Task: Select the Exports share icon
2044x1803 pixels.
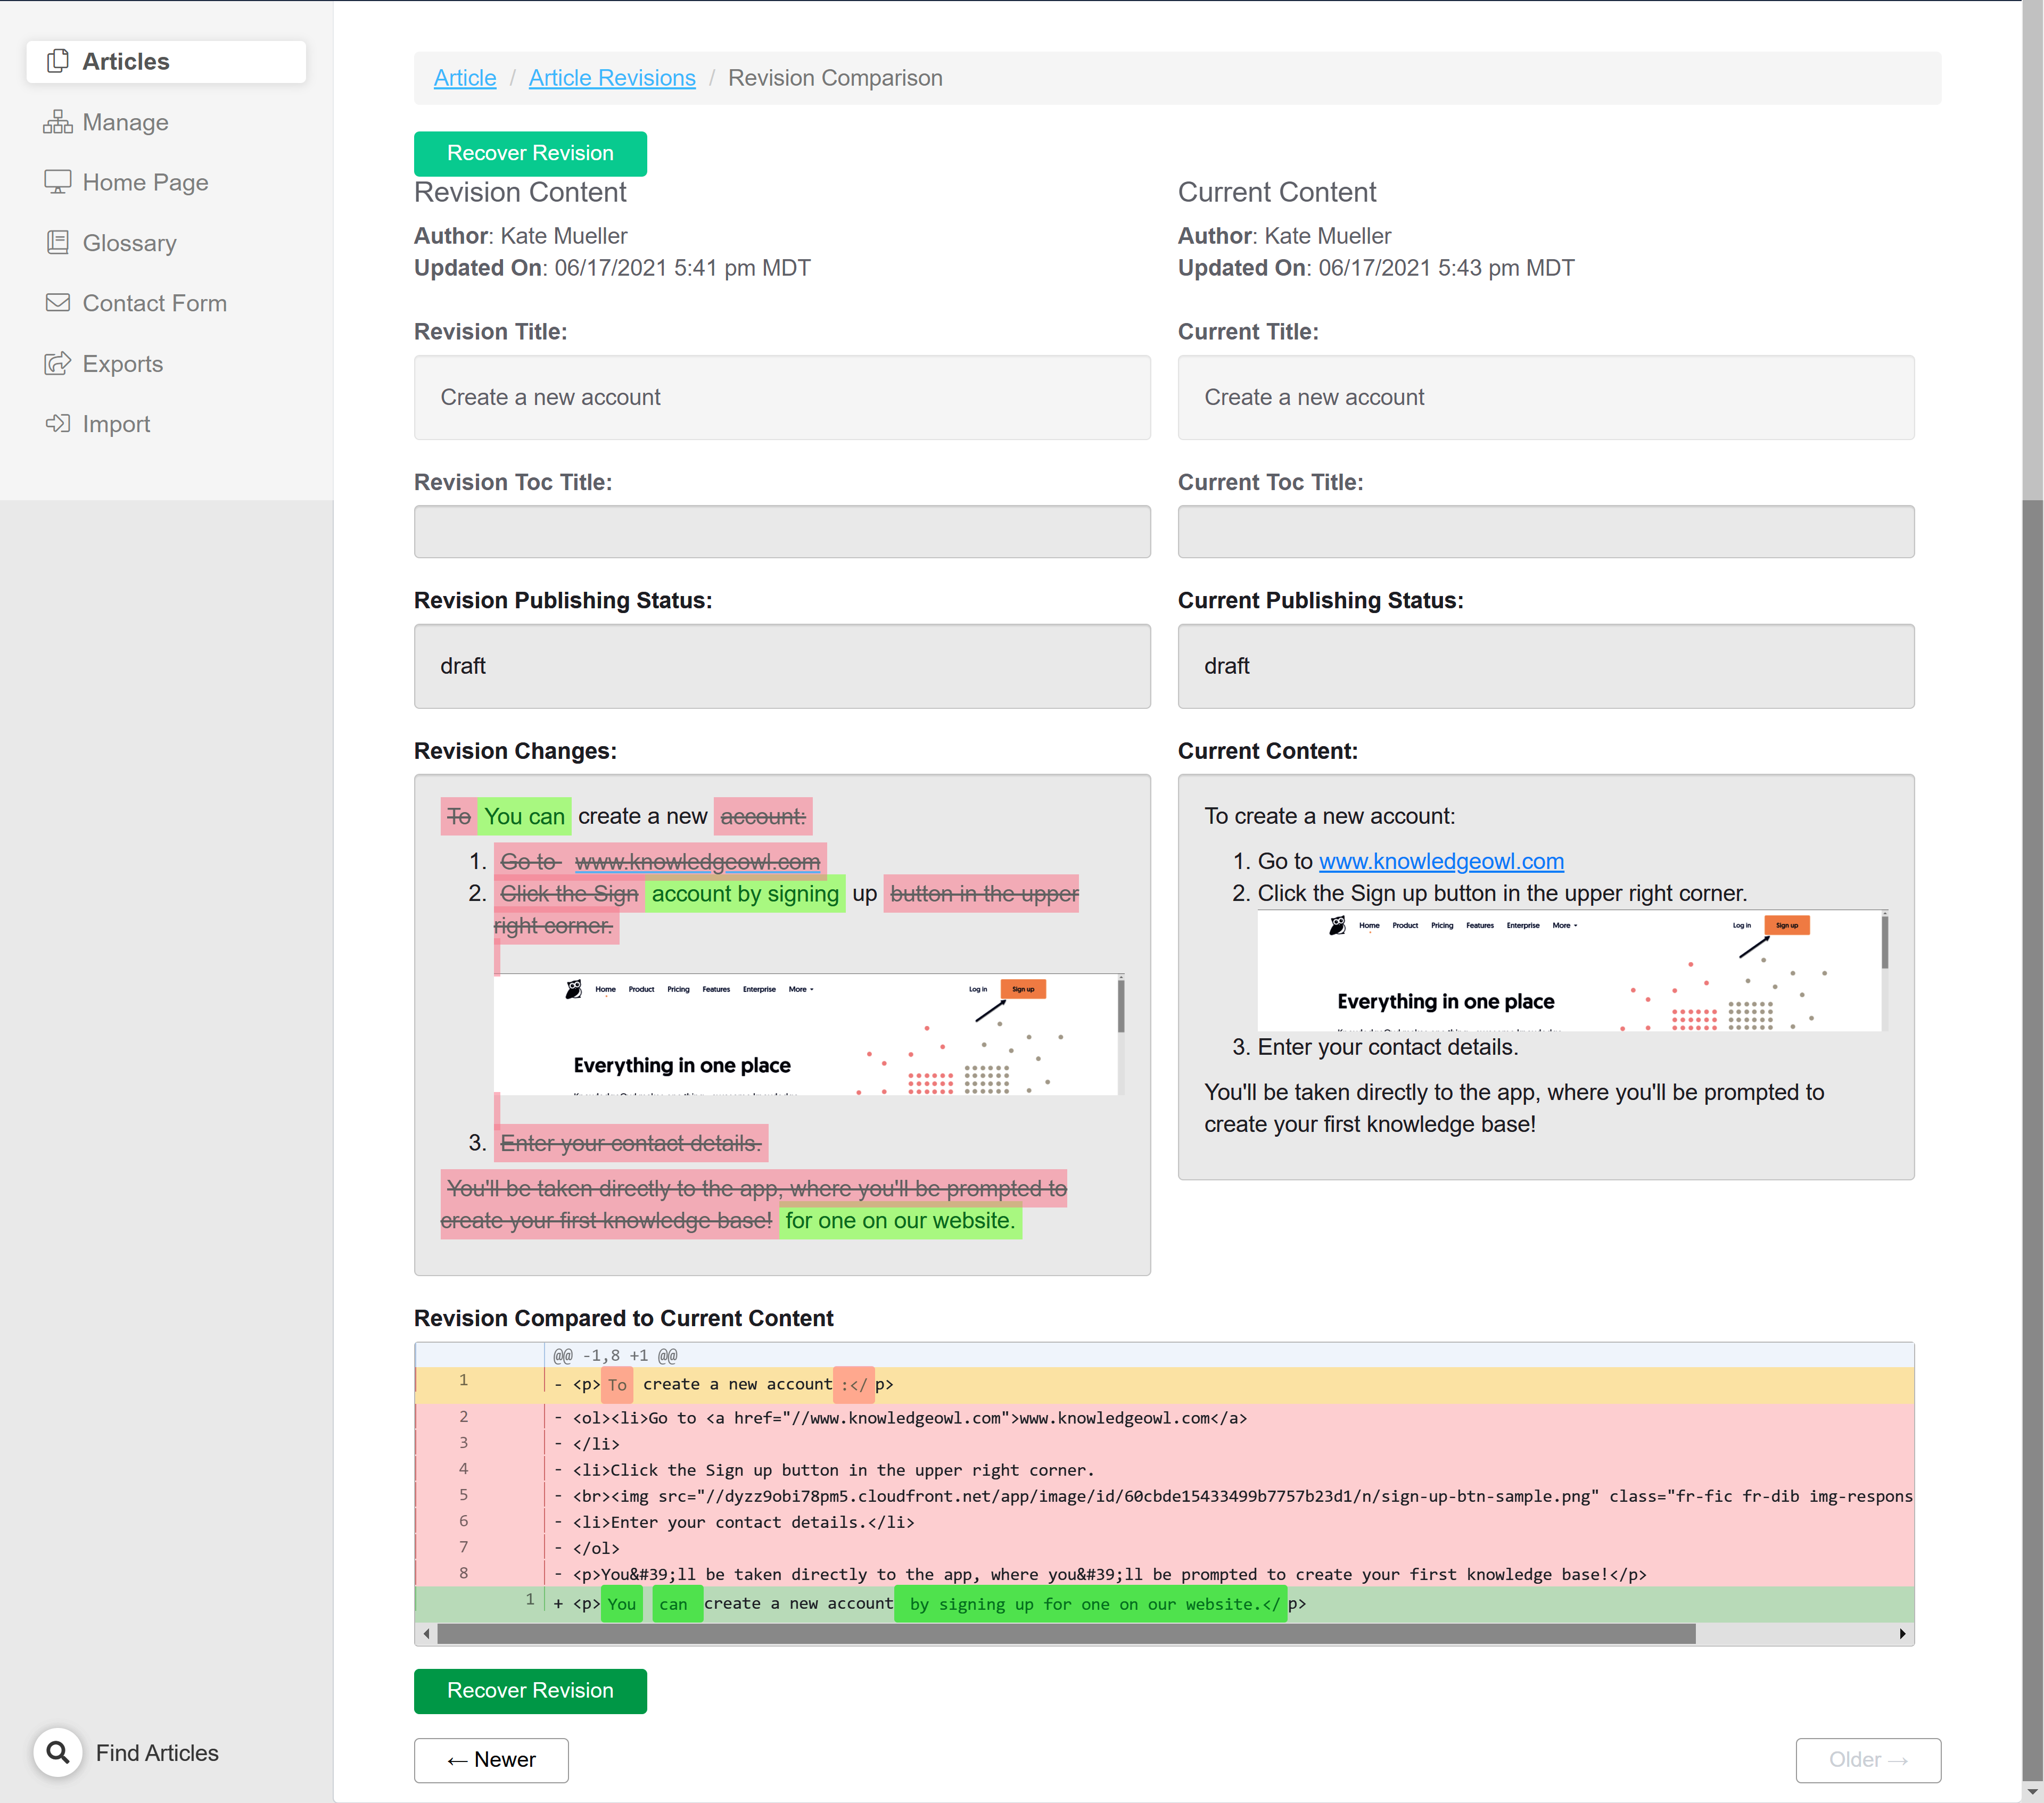Action: click(x=58, y=364)
